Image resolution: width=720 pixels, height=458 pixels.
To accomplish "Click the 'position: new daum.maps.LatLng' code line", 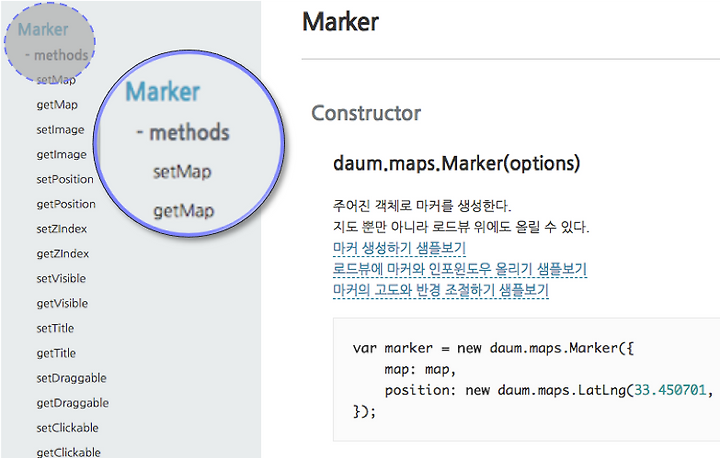I will (x=549, y=390).
